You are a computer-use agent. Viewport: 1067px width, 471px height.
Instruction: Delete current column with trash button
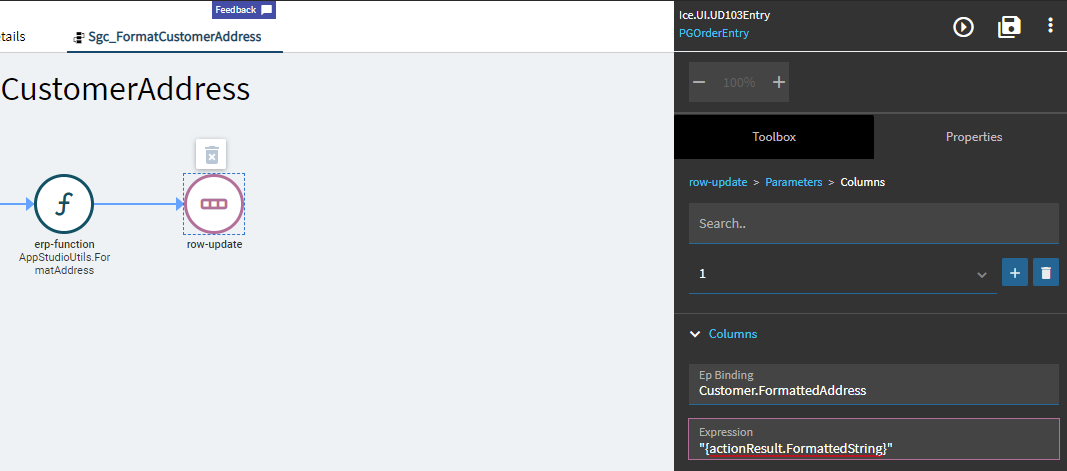point(1046,273)
